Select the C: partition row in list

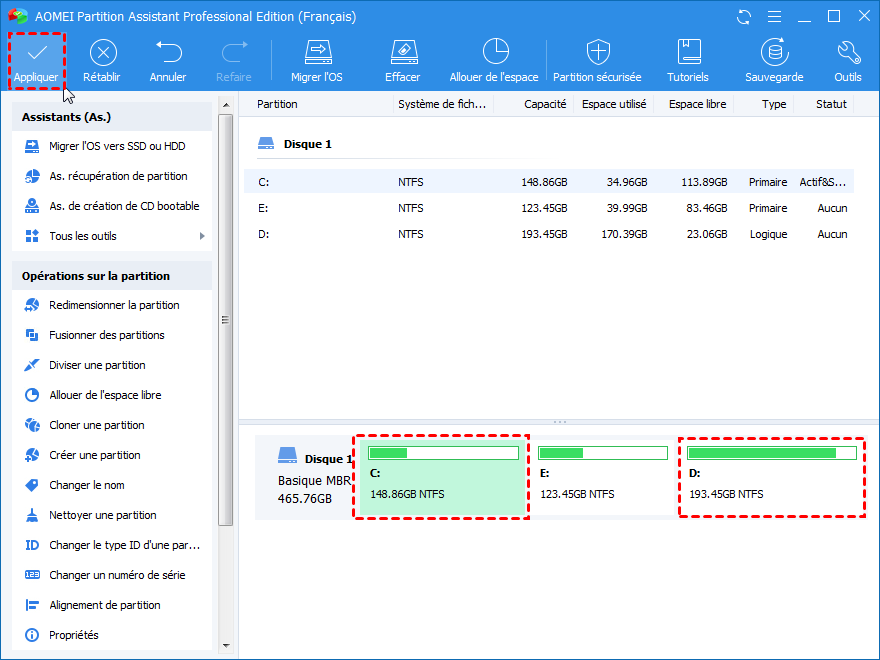pyautogui.click(x=549, y=182)
